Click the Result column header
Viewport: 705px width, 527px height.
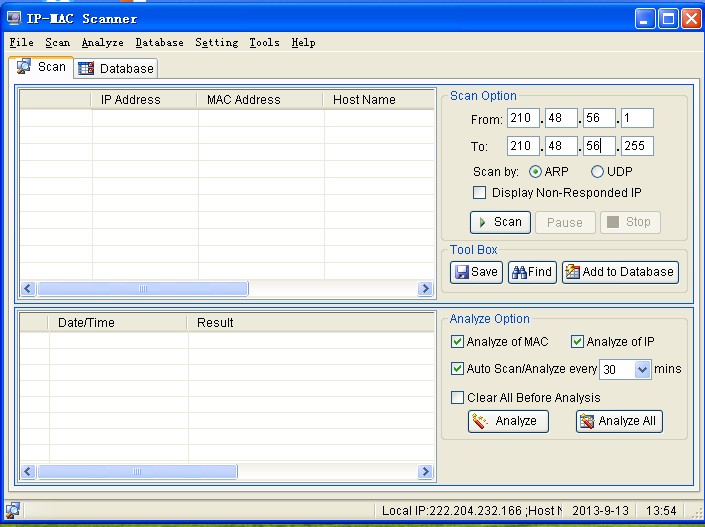(311, 322)
